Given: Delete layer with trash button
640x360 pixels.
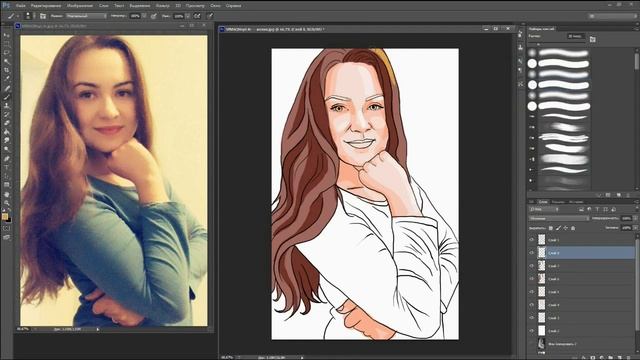Looking at the screenshot, I should pos(629,358).
